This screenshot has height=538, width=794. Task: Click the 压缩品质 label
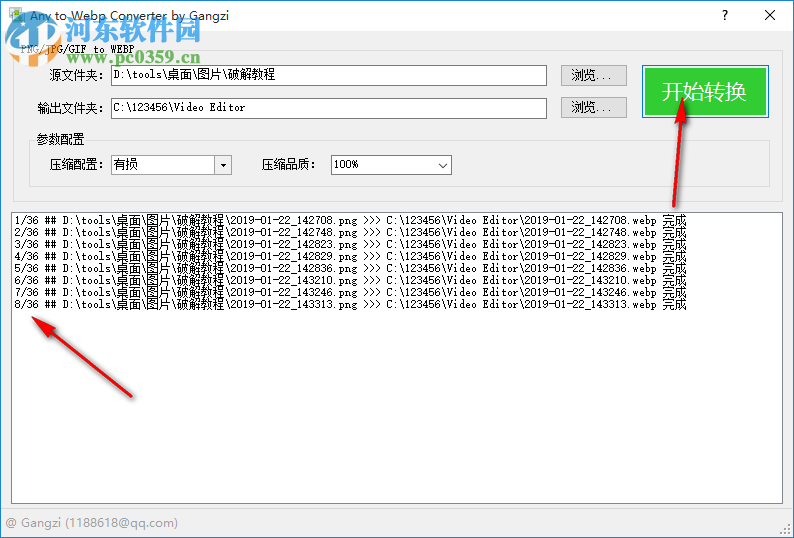click(288, 165)
